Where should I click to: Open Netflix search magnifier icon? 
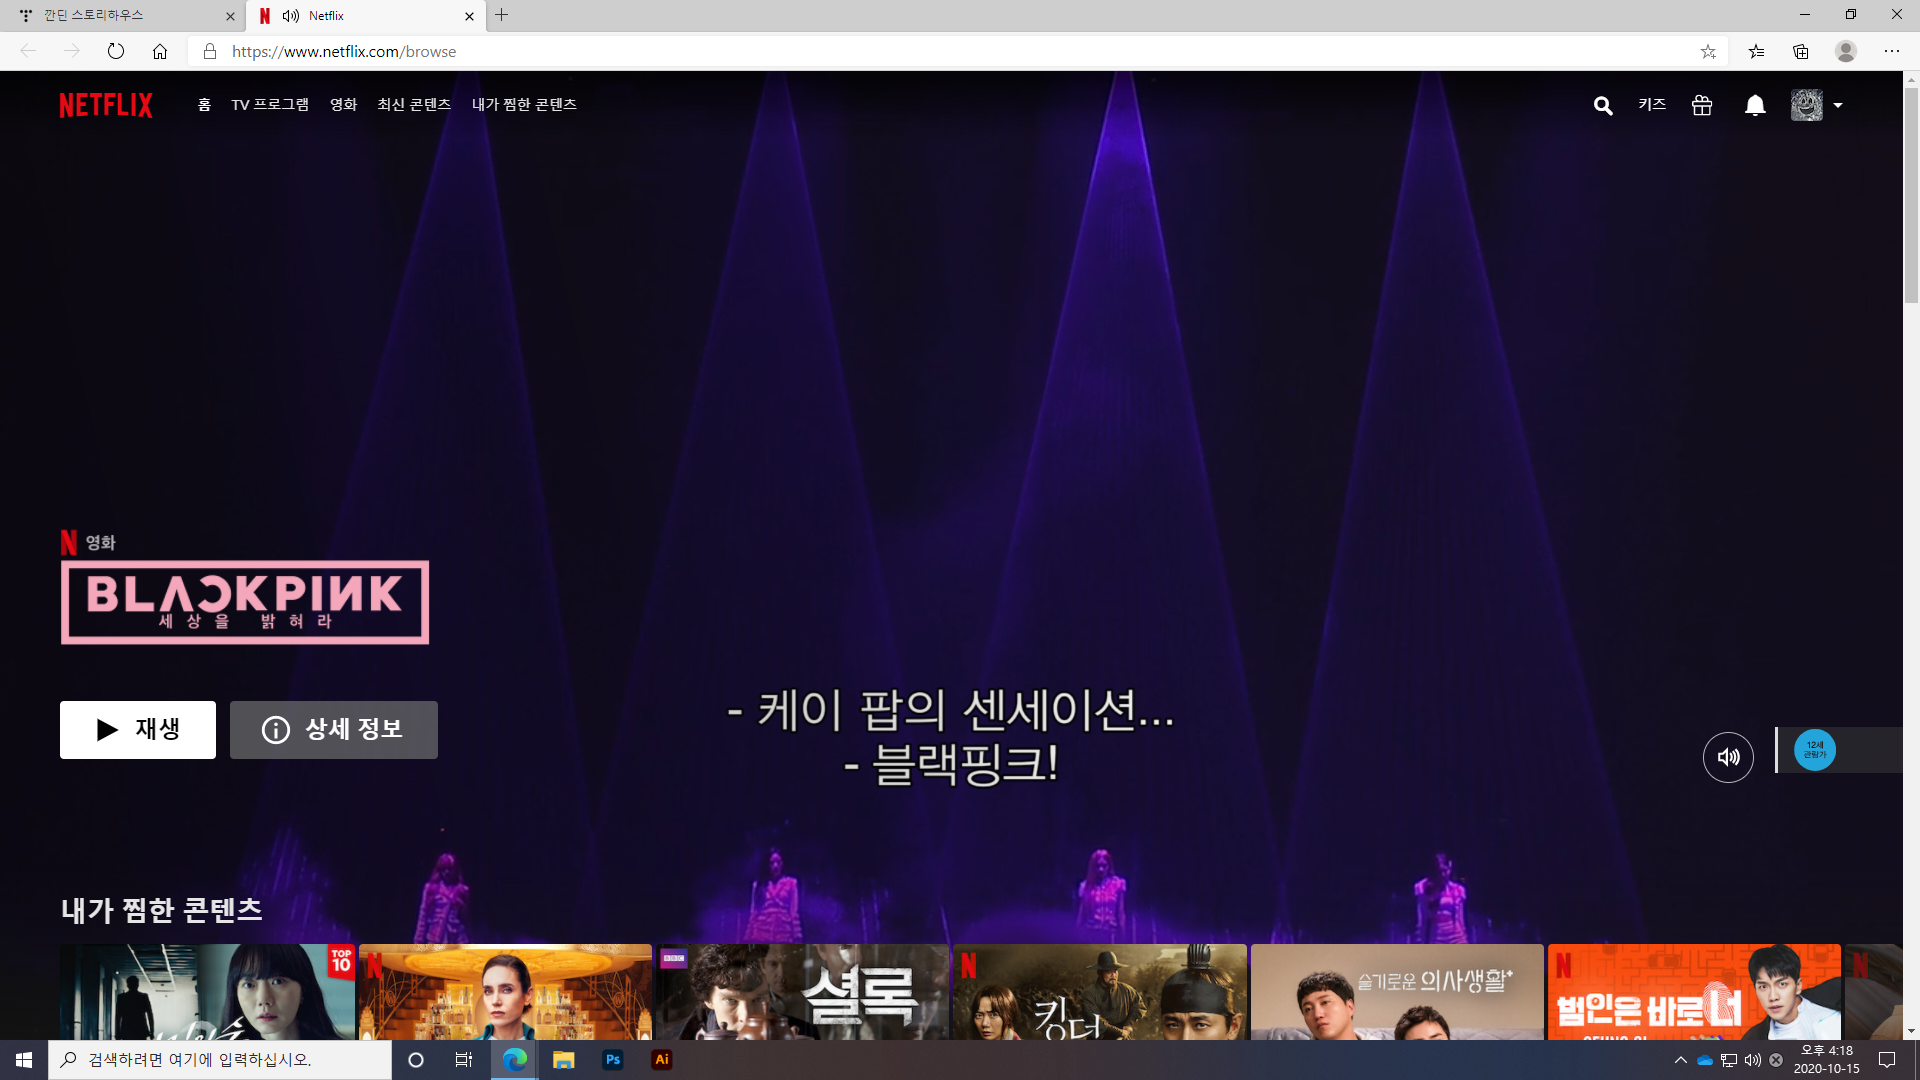tap(1603, 105)
